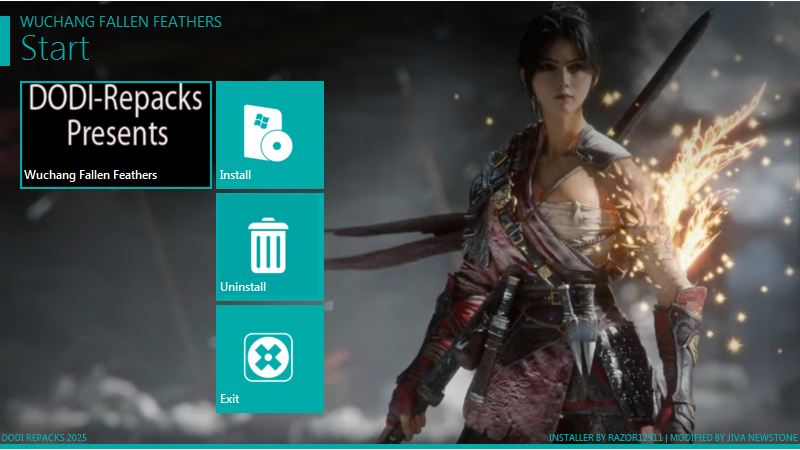Click the 'Start' heading text
This screenshot has width=800, height=450.
tap(55, 48)
